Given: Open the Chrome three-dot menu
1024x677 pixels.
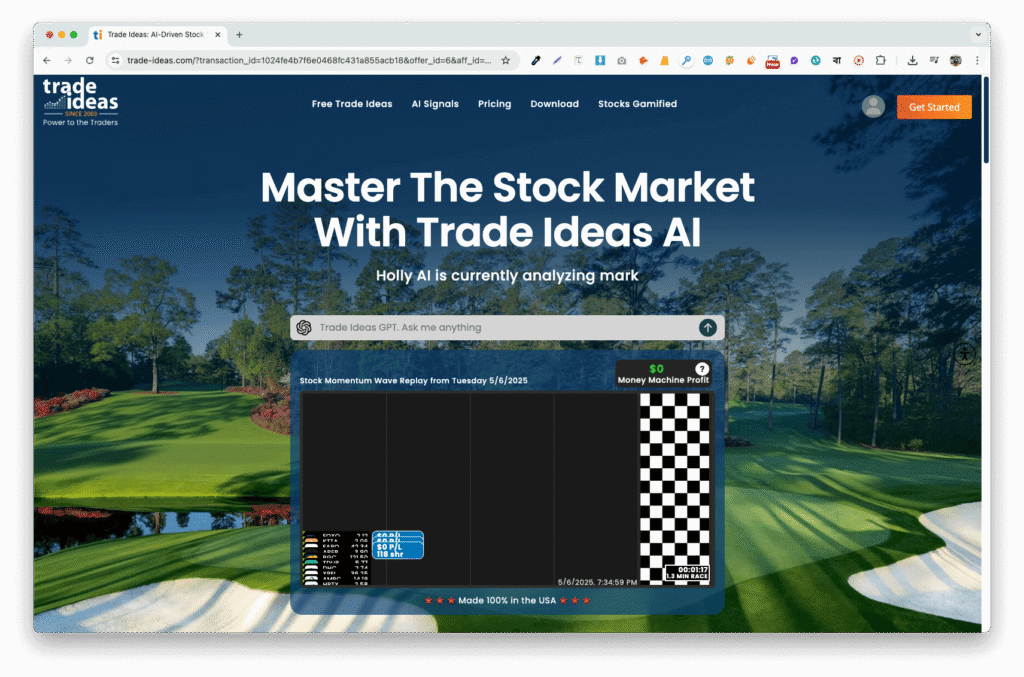Looking at the screenshot, I should [977, 61].
